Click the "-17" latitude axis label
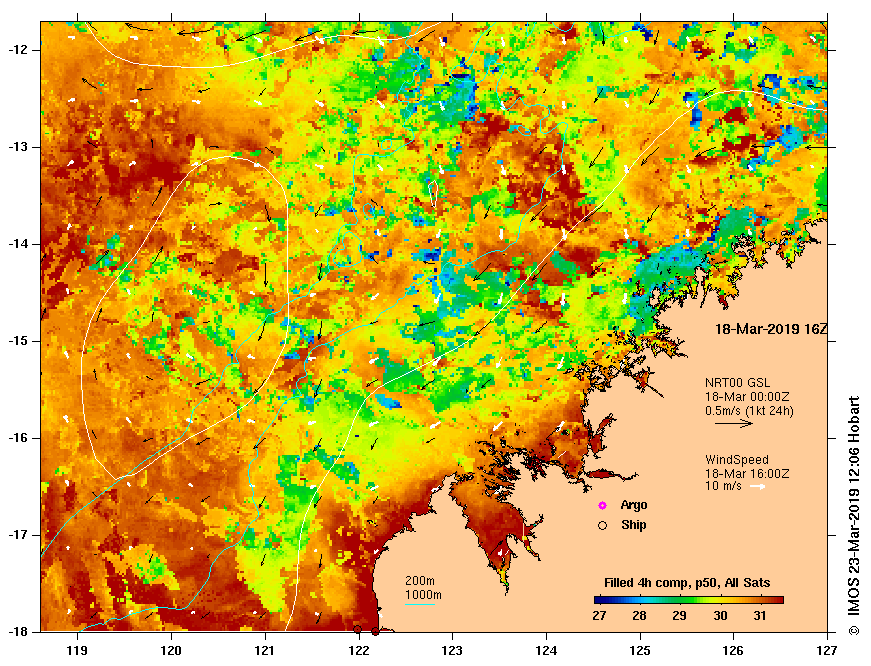Screen dimensions: 871x666 pyautogui.click(x=18, y=535)
